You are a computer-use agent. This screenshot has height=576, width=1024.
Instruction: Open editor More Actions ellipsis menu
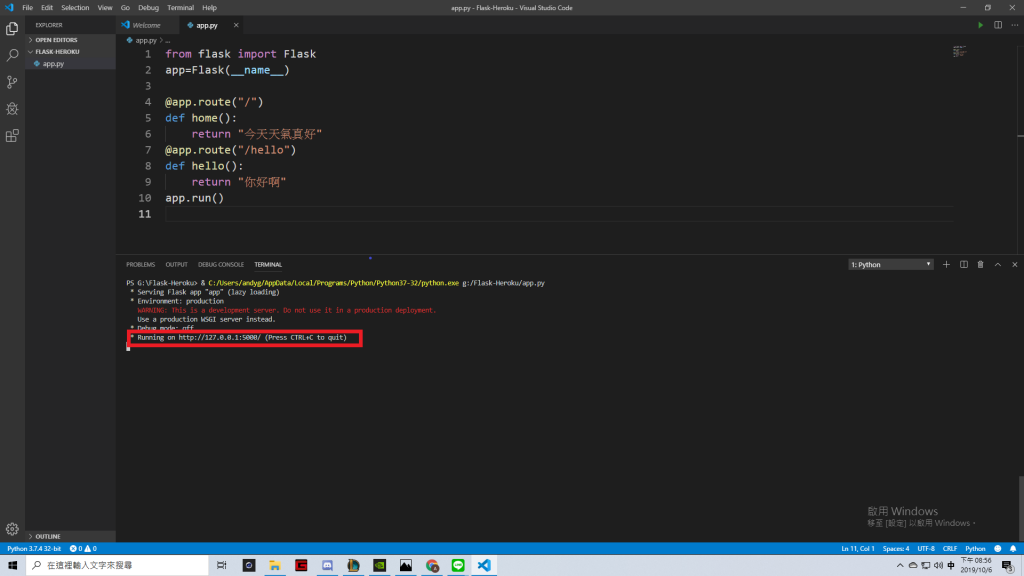(1014, 25)
